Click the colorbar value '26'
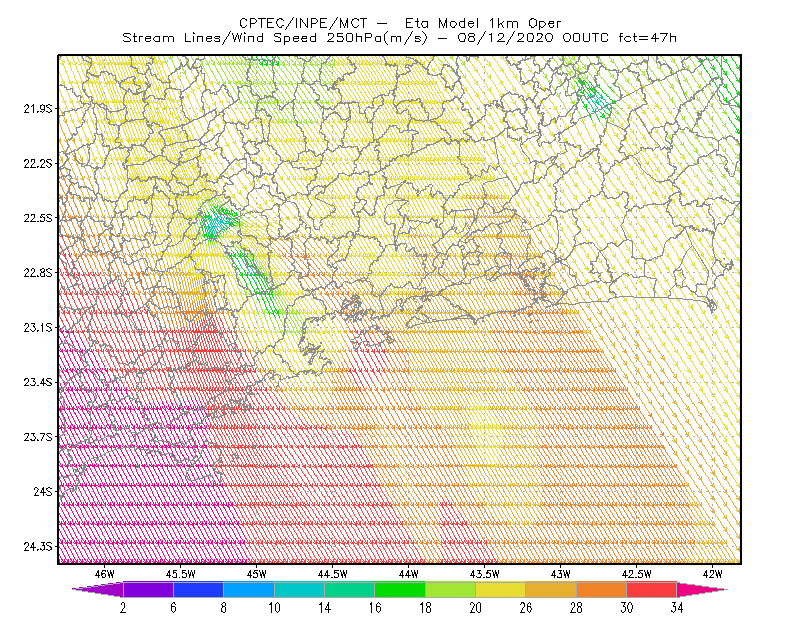Viewport: 800px width, 618px height. (526, 608)
